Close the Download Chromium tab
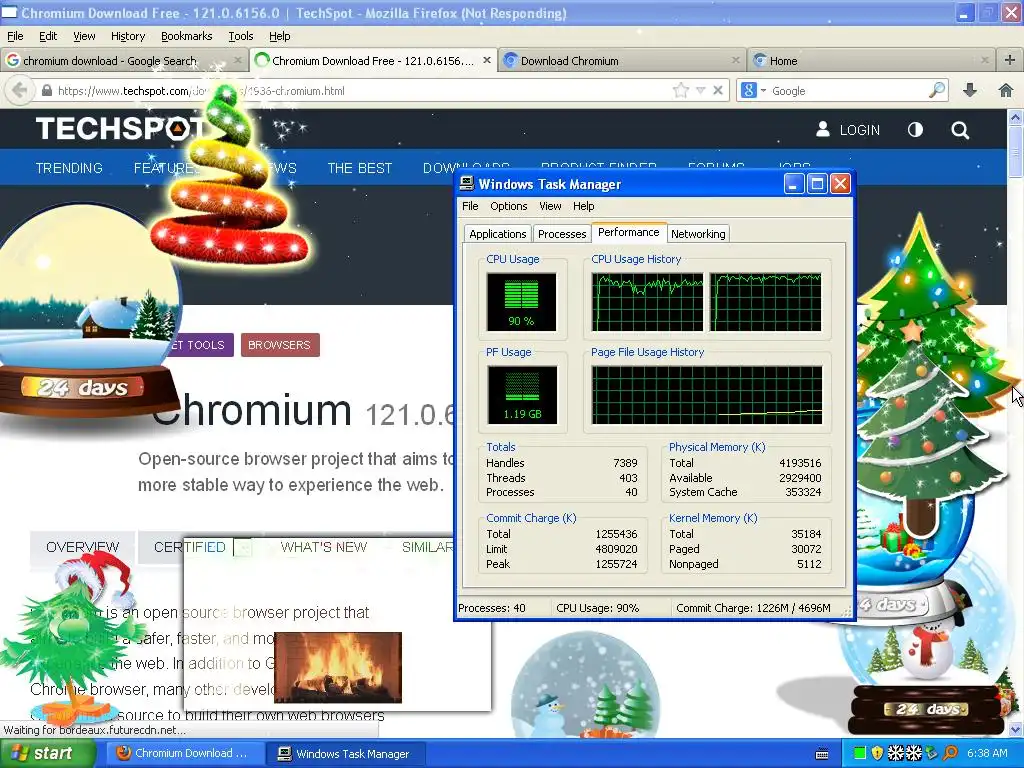 [735, 60]
